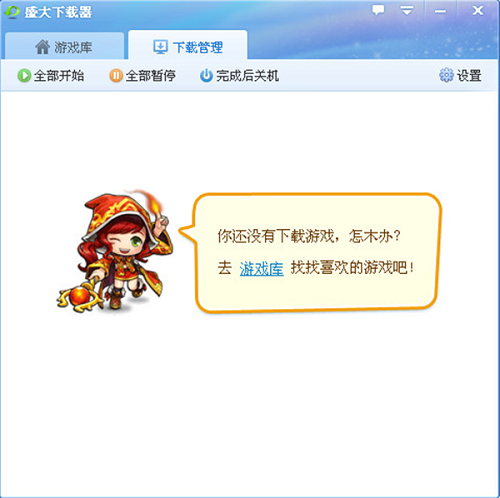
Task: Open settings via the gear icon
Action: (x=446, y=75)
